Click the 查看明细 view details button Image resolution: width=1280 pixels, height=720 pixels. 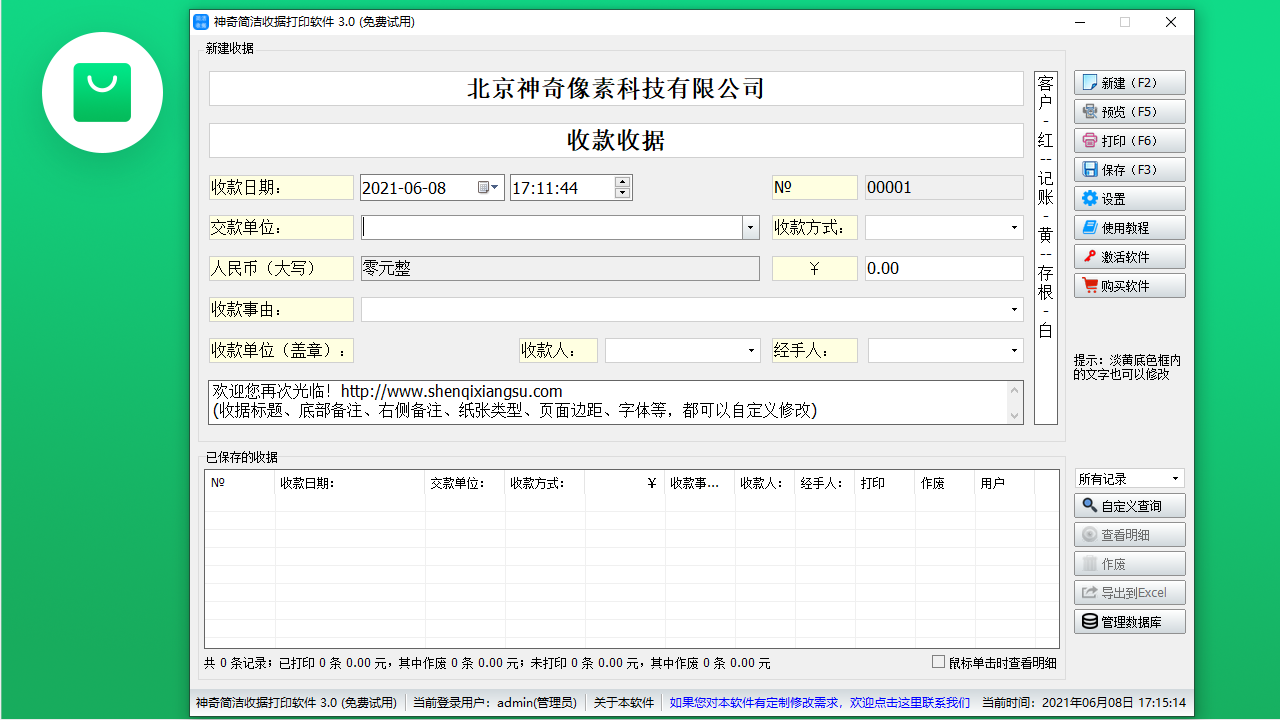[x=1130, y=535]
